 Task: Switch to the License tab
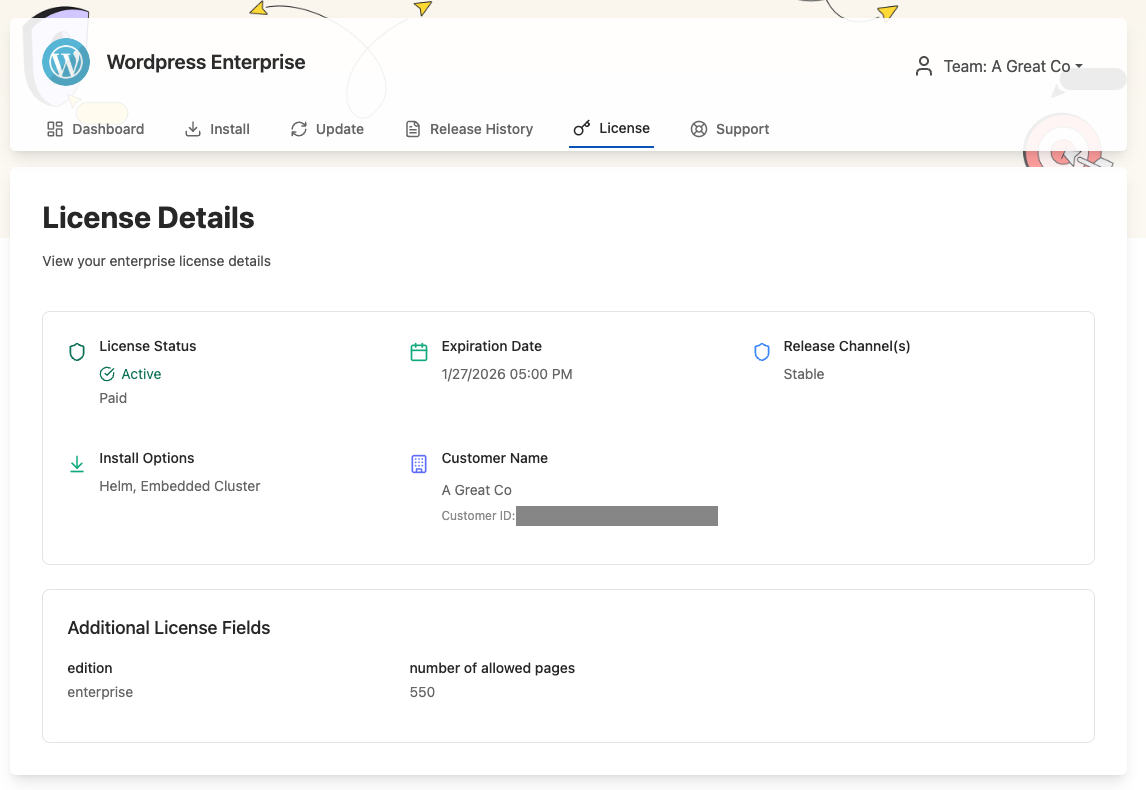tap(611, 128)
